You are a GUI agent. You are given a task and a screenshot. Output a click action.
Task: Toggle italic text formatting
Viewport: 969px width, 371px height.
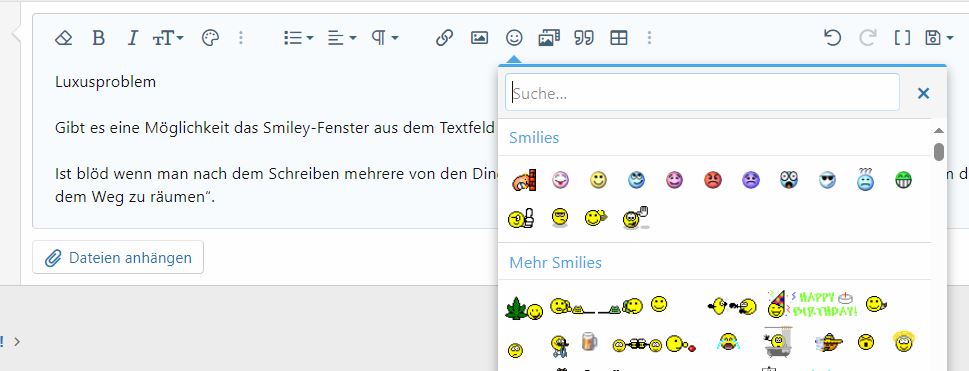[132, 38]
